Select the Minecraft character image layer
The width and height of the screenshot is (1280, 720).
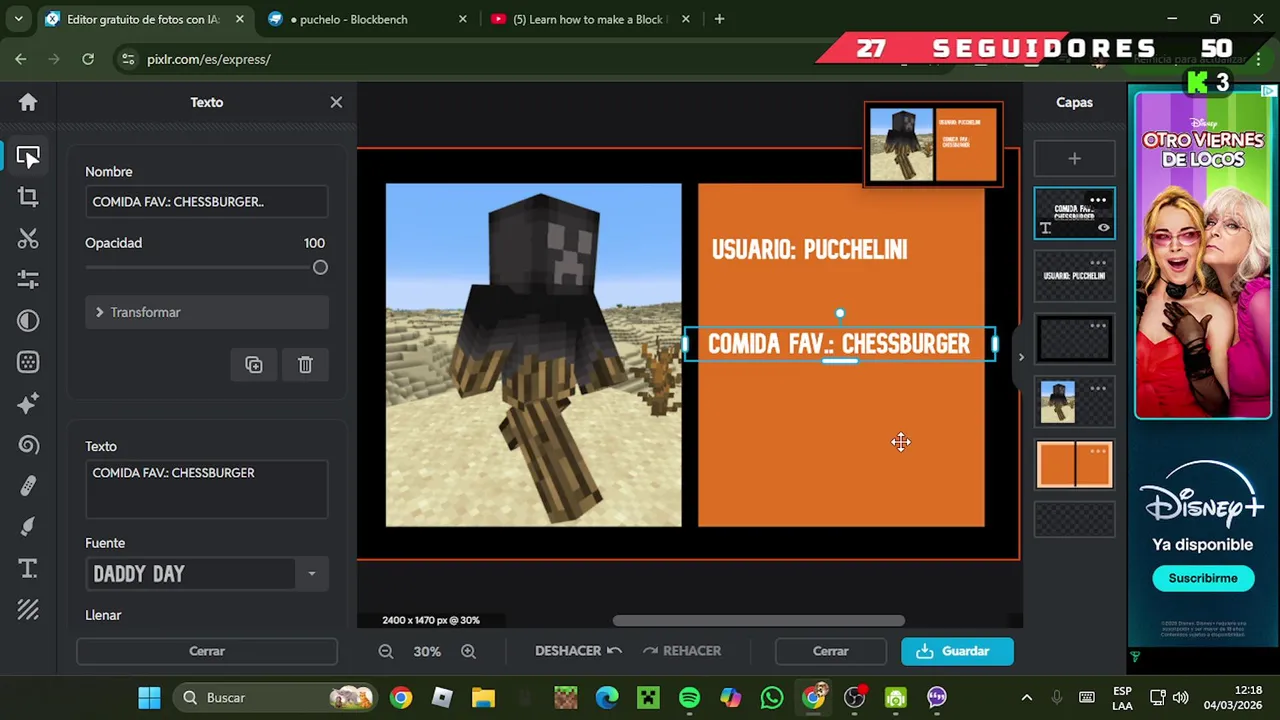click(1074, 402)
